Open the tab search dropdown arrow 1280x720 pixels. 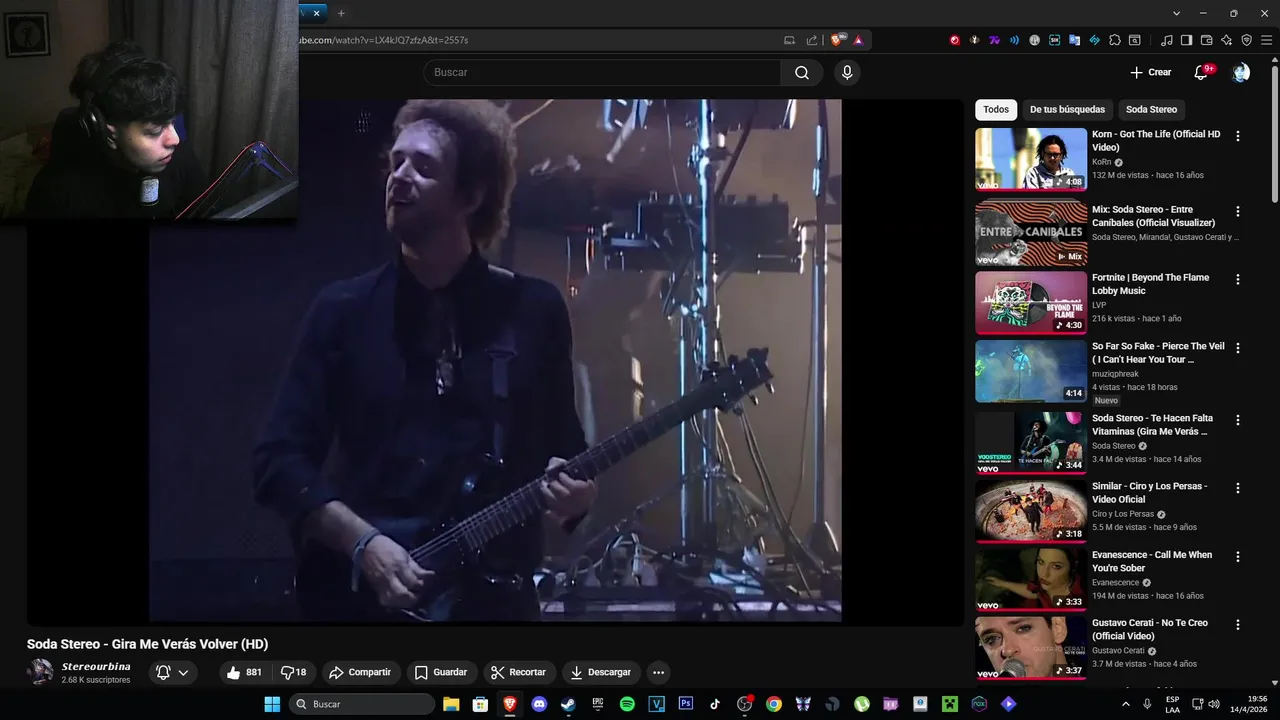(x=1177, y=13)
